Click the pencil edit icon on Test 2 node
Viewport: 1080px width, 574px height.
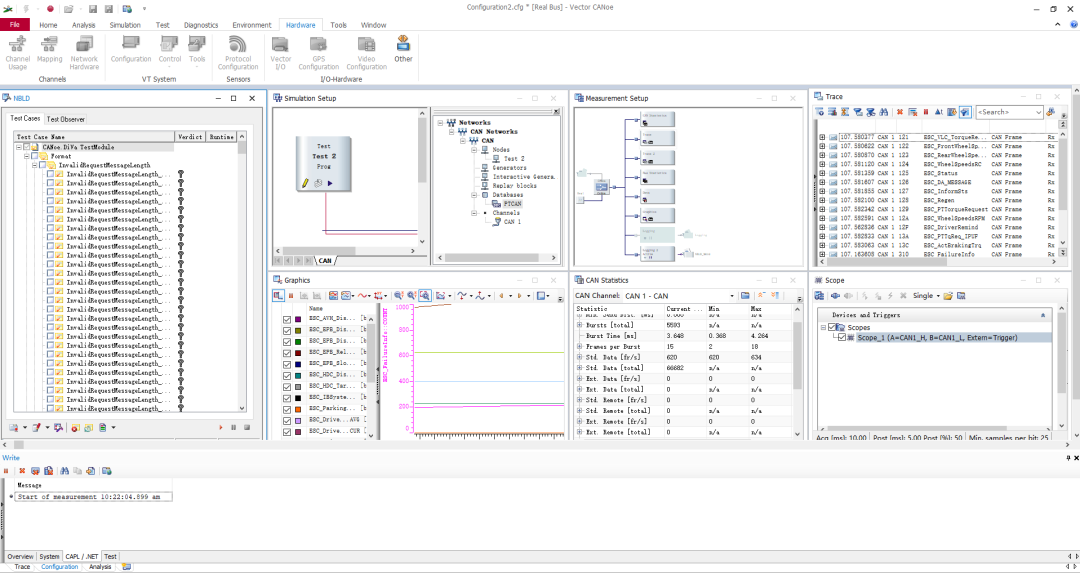(305, 183)
